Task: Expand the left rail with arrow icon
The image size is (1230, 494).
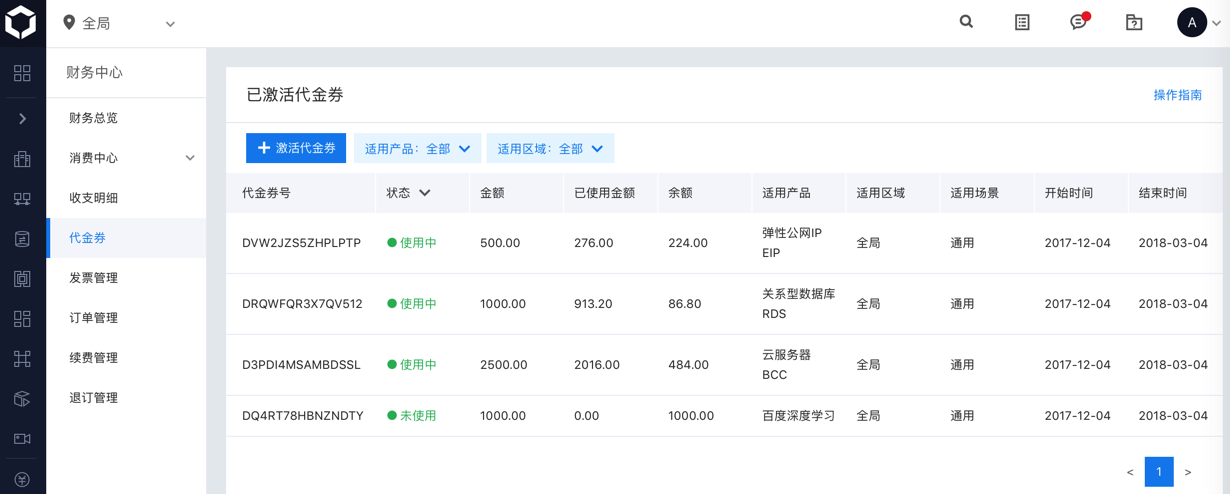Action: coord(22,118)
